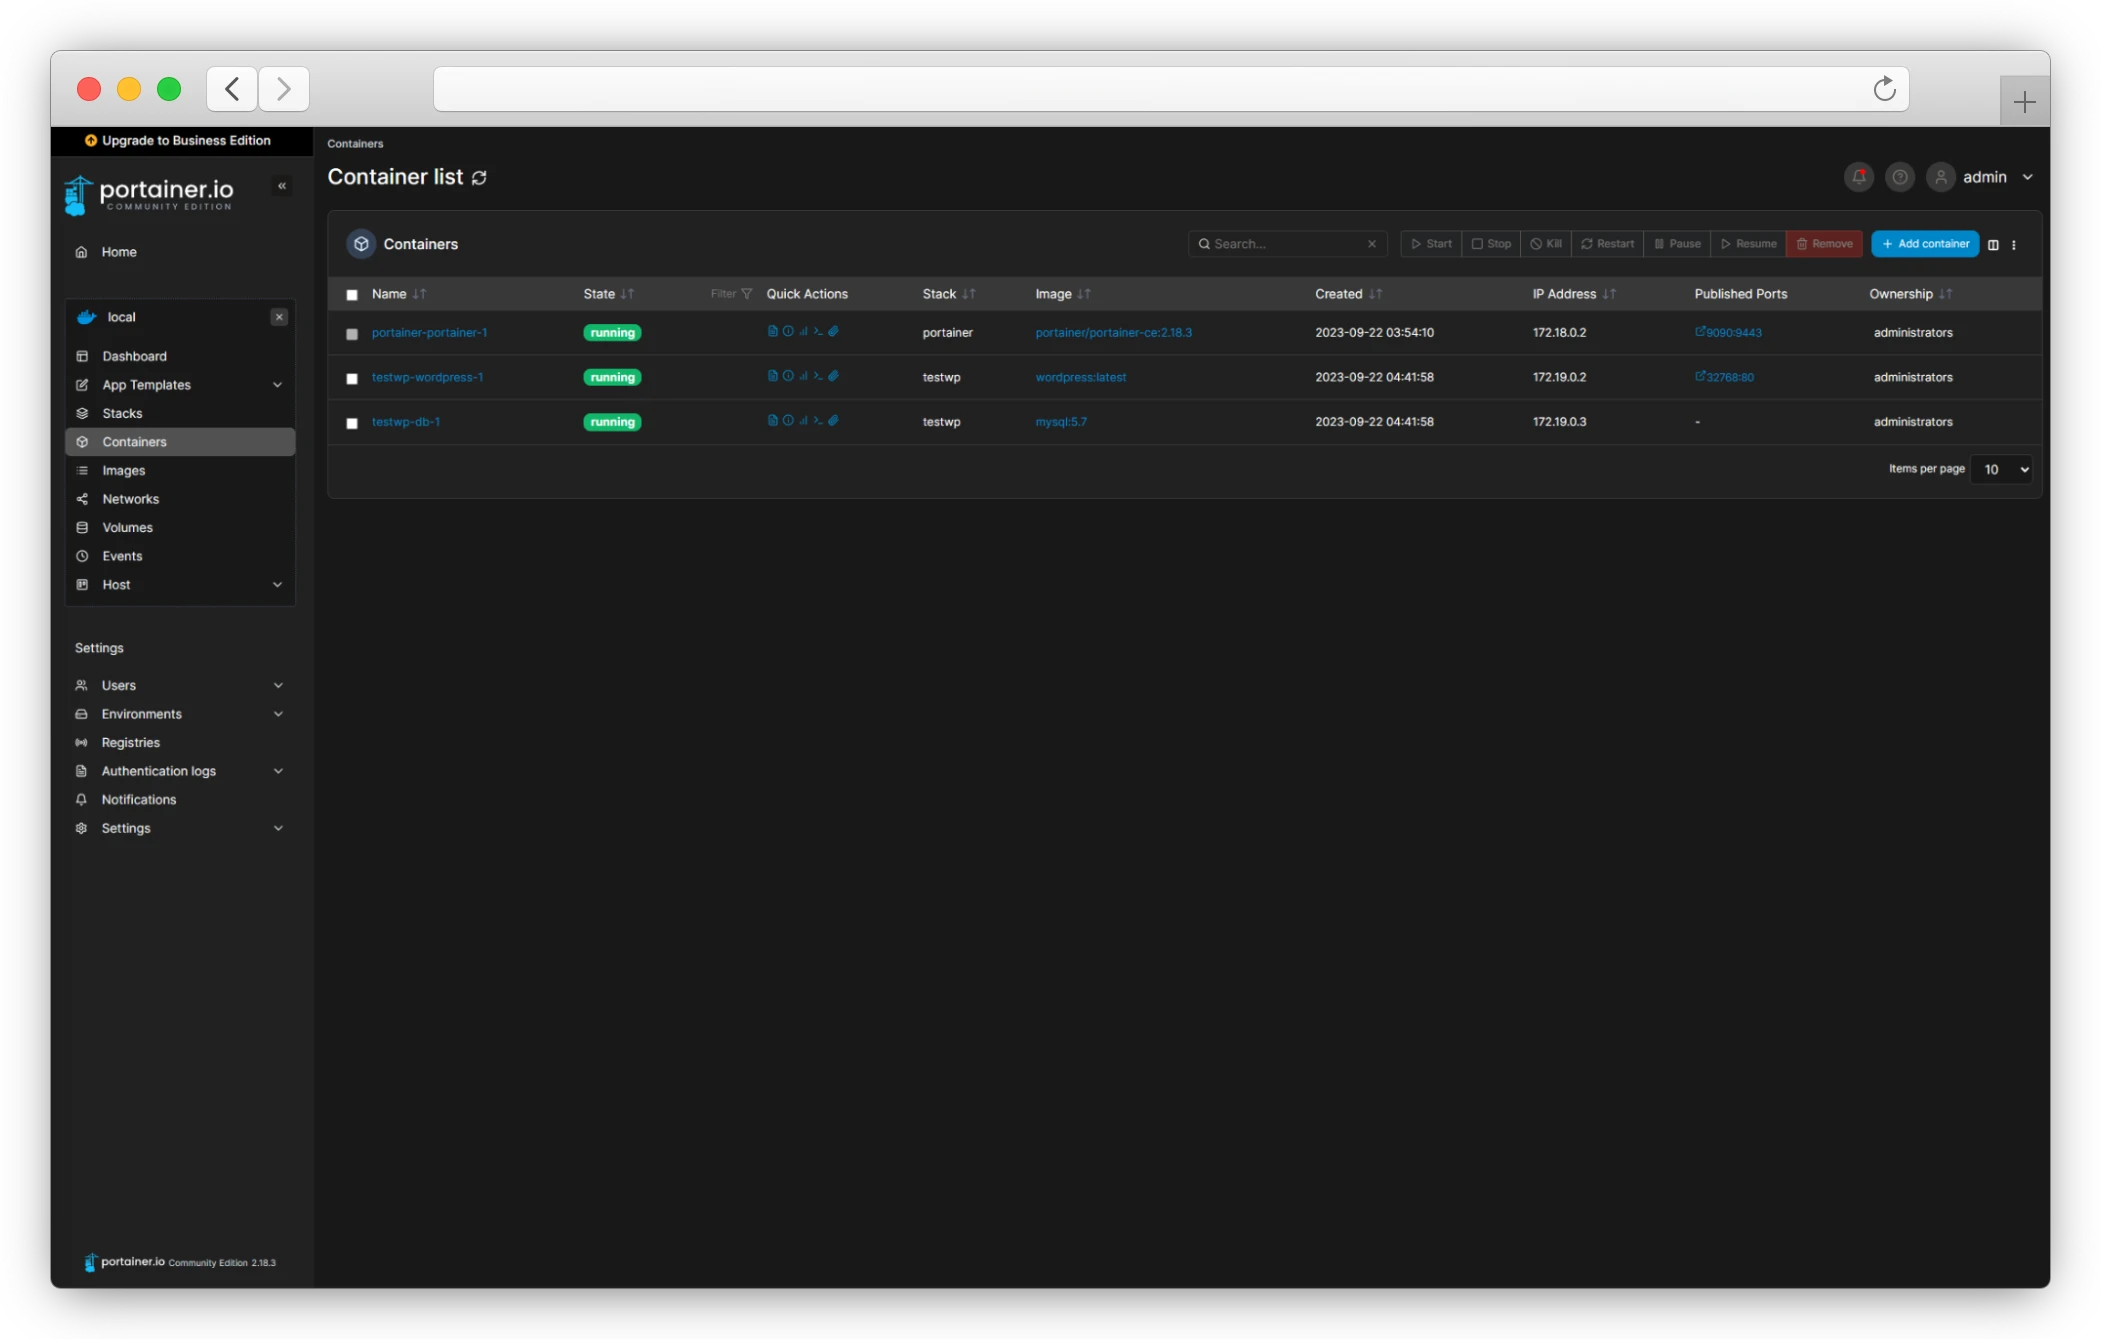2101x1339 pixels.
Task: Click attach paperclip icon for portainer-portainer-1
Action: (x=833, y=331)
